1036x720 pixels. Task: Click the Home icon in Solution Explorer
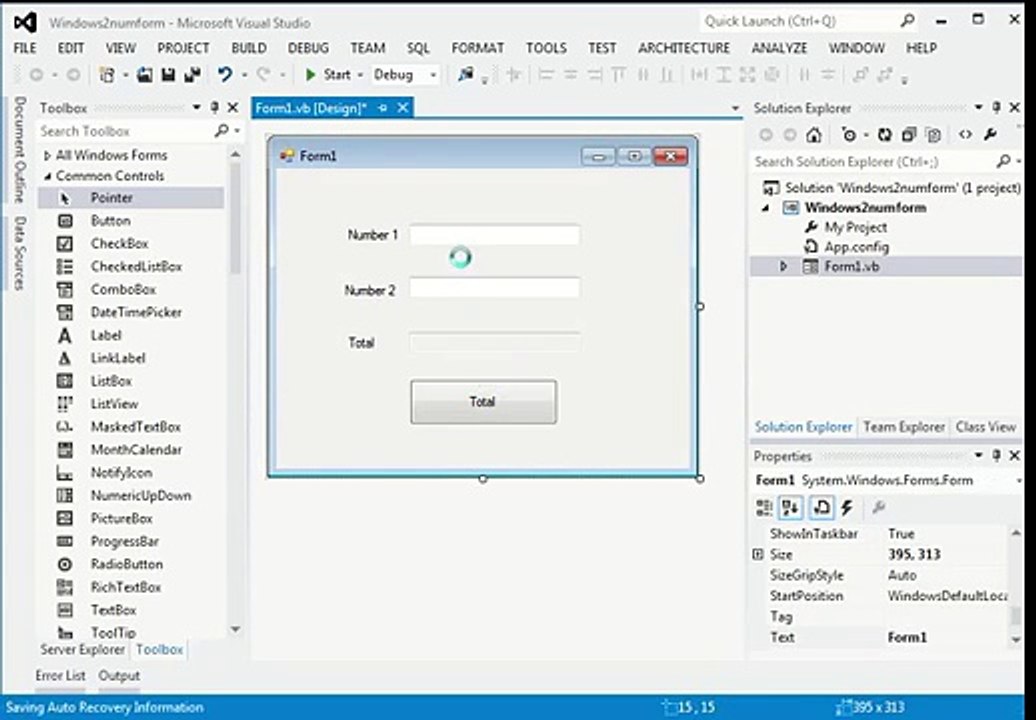click(x=814, y=135)
